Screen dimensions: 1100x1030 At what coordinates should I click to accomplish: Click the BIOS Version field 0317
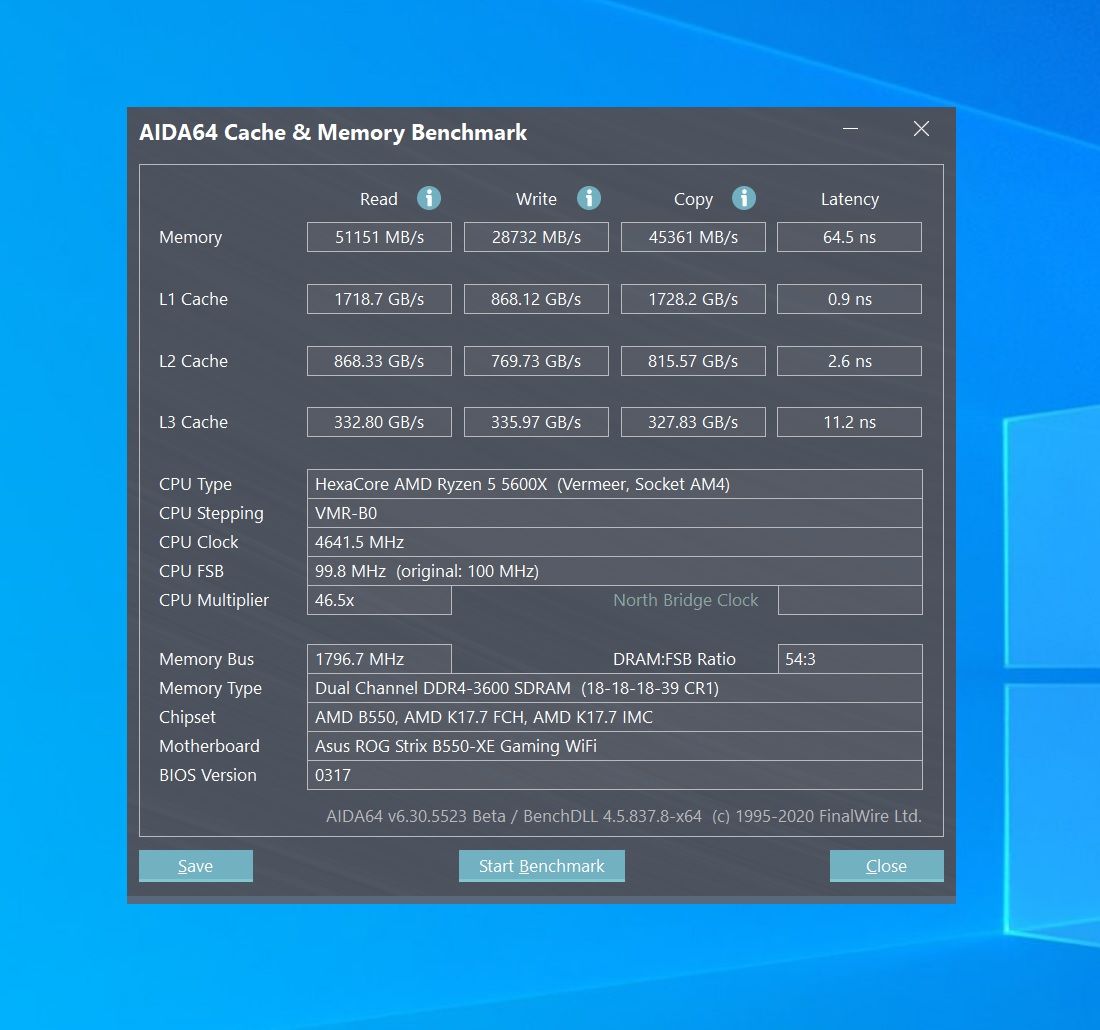point(615,775)
